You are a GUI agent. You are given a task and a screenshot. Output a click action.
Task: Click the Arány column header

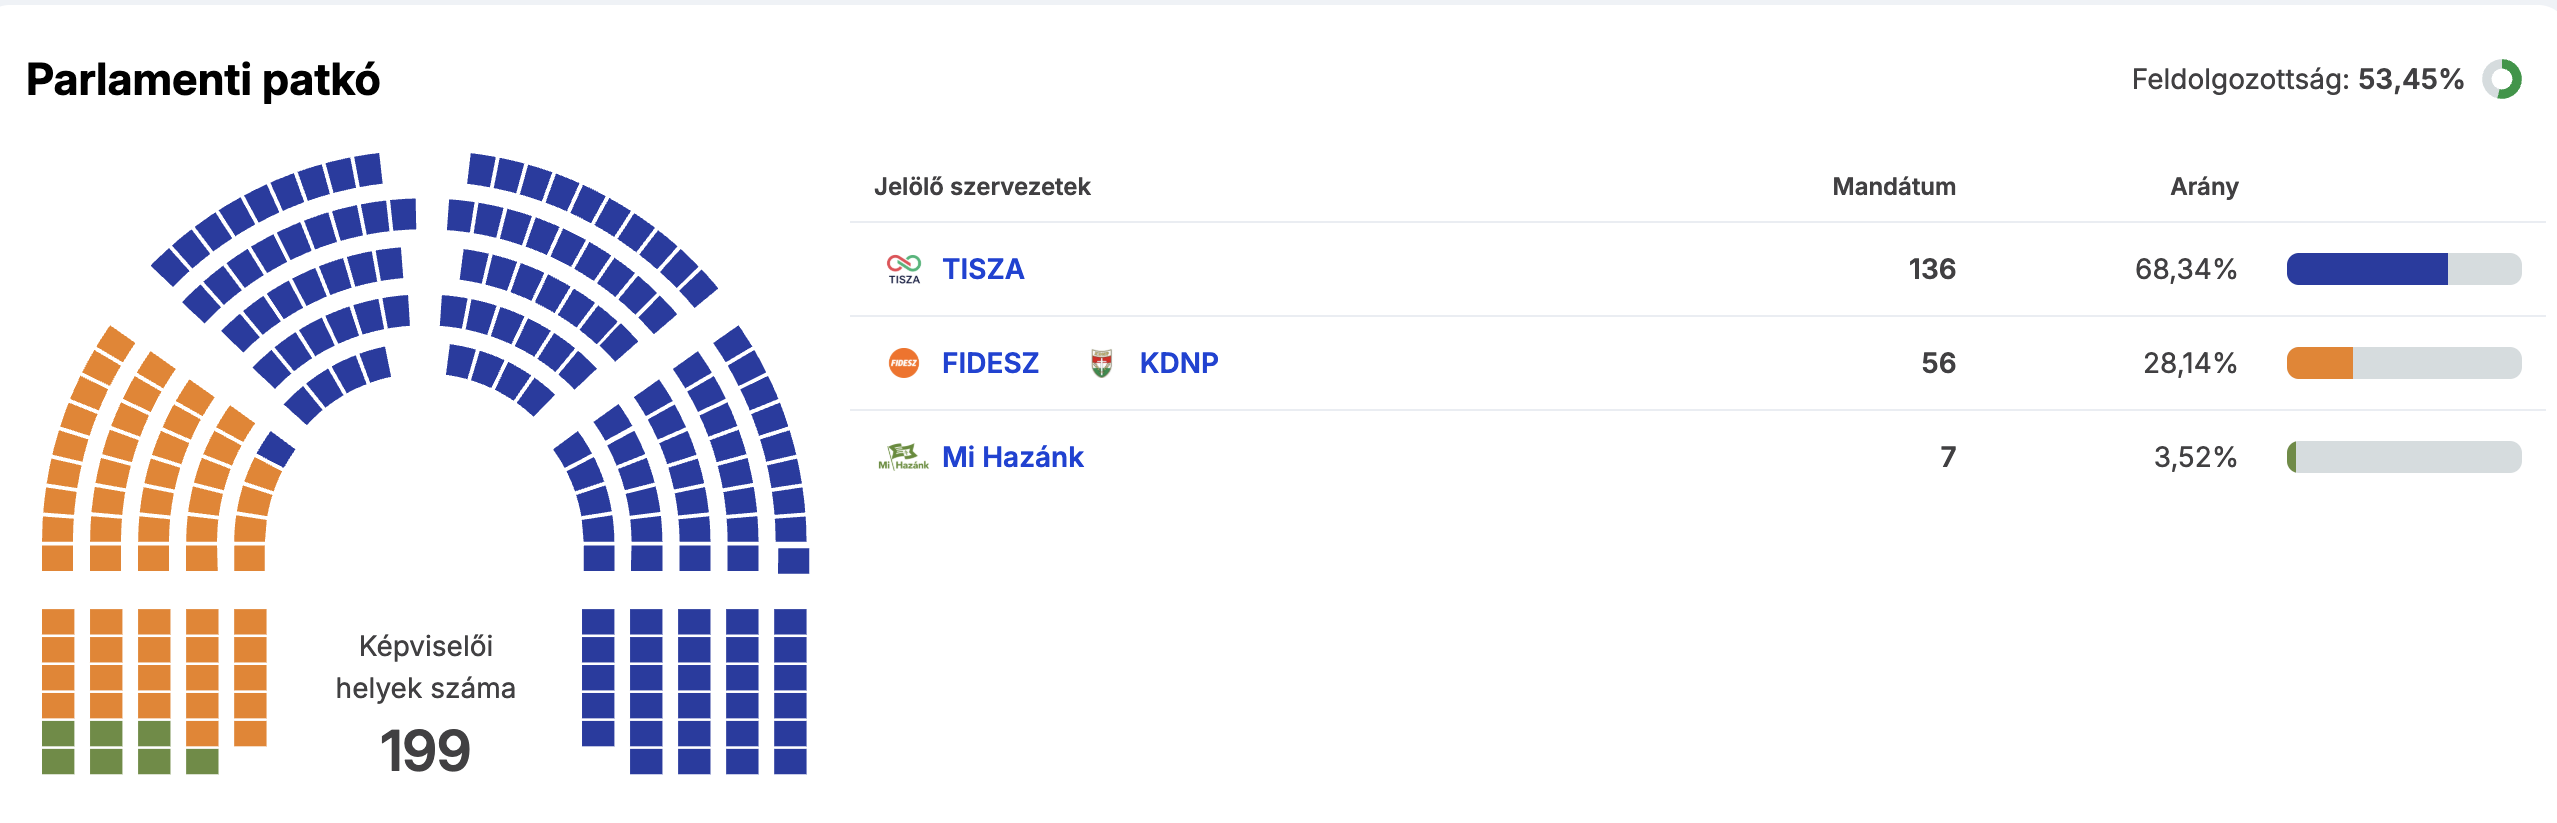click(x=2203, y=187)
